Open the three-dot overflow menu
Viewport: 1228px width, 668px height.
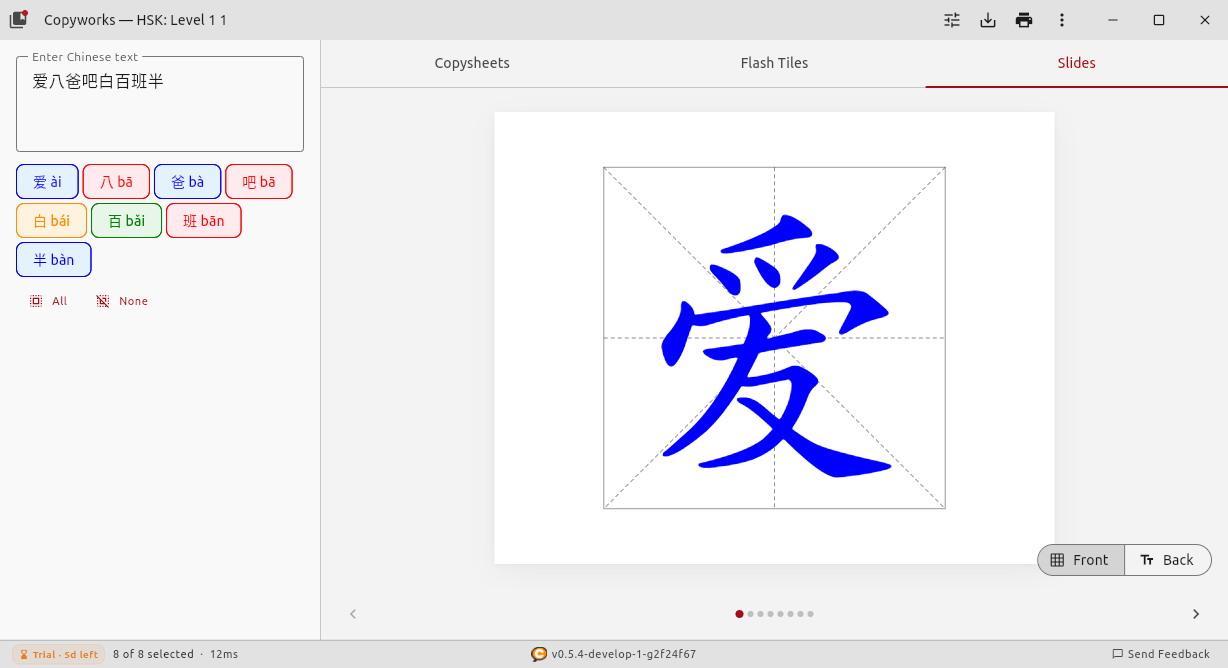click(x=1062, y=19)
